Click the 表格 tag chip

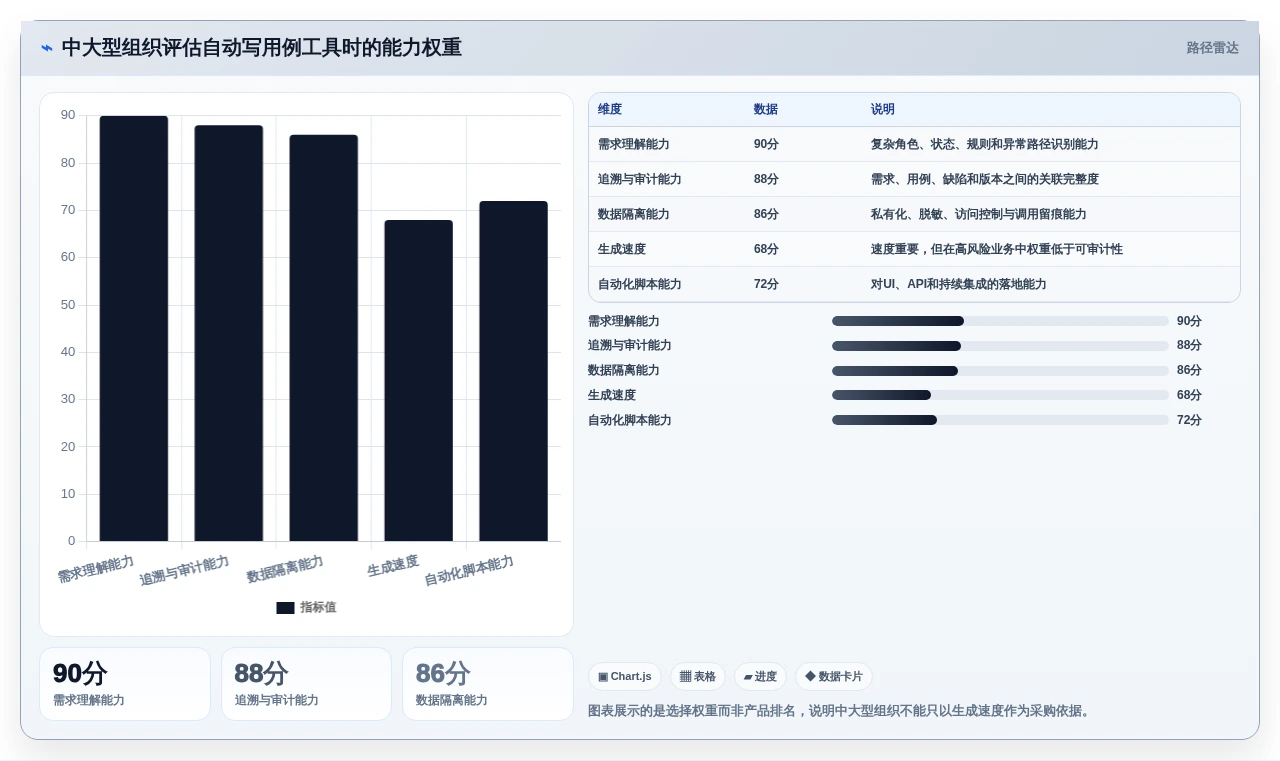pyautogui.click(x=698, y=676)
